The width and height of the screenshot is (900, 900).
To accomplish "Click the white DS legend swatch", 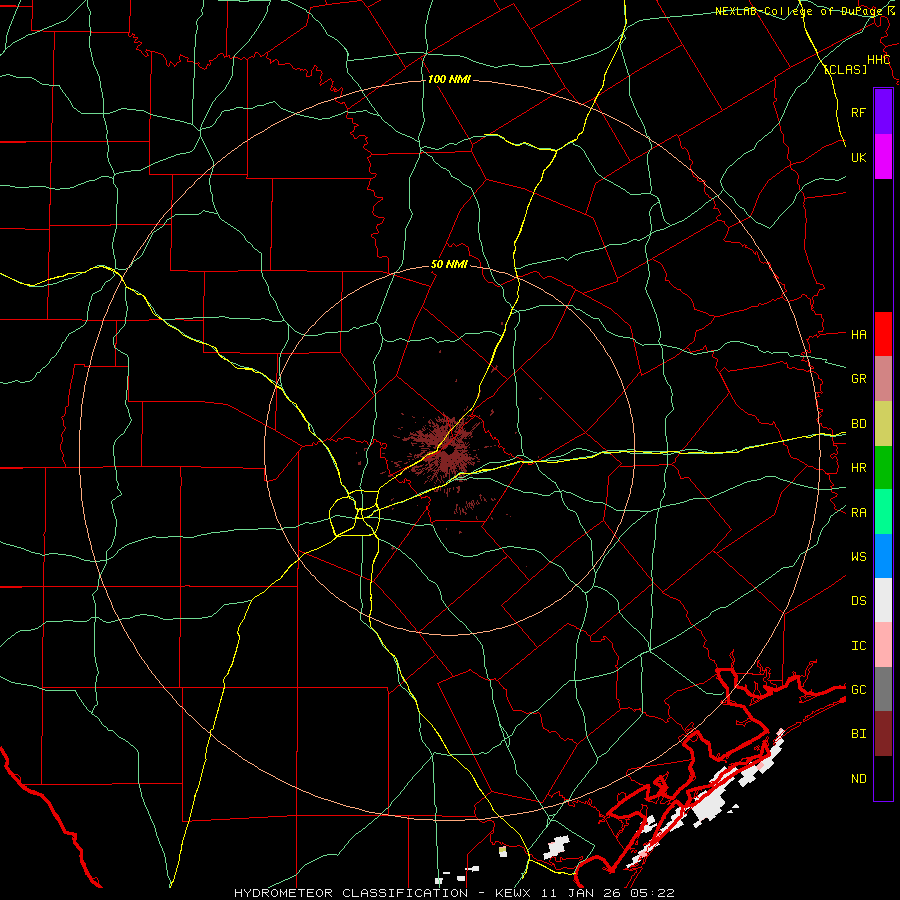I will 883,600.
